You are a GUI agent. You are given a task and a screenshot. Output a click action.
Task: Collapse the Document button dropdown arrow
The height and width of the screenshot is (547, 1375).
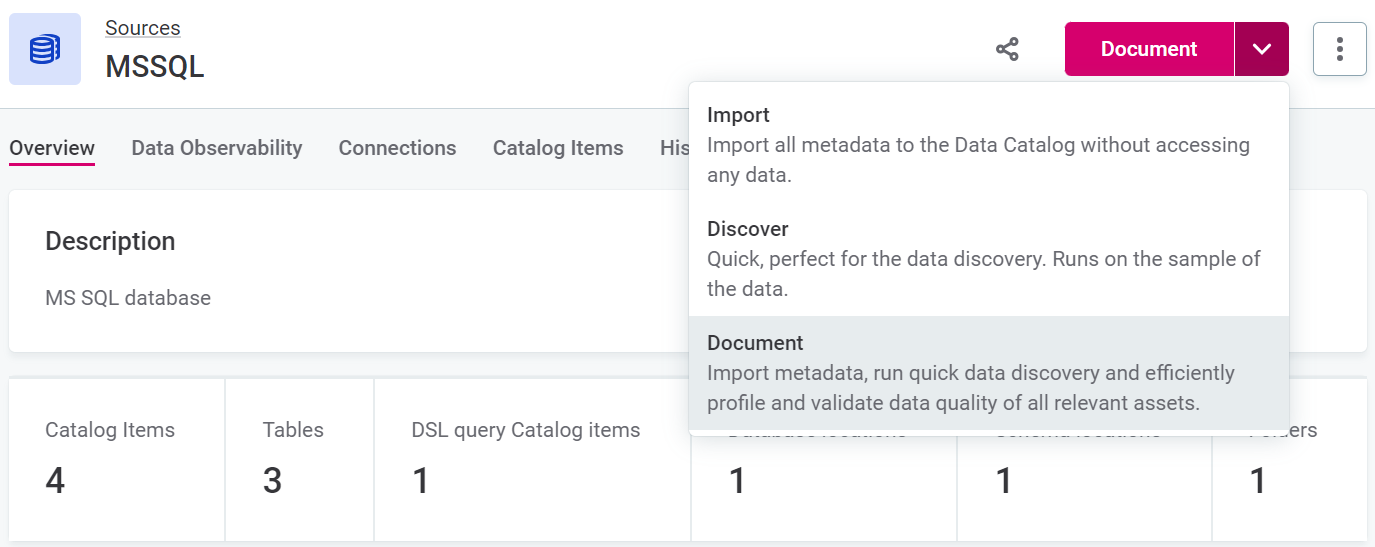pos(1261,49)
